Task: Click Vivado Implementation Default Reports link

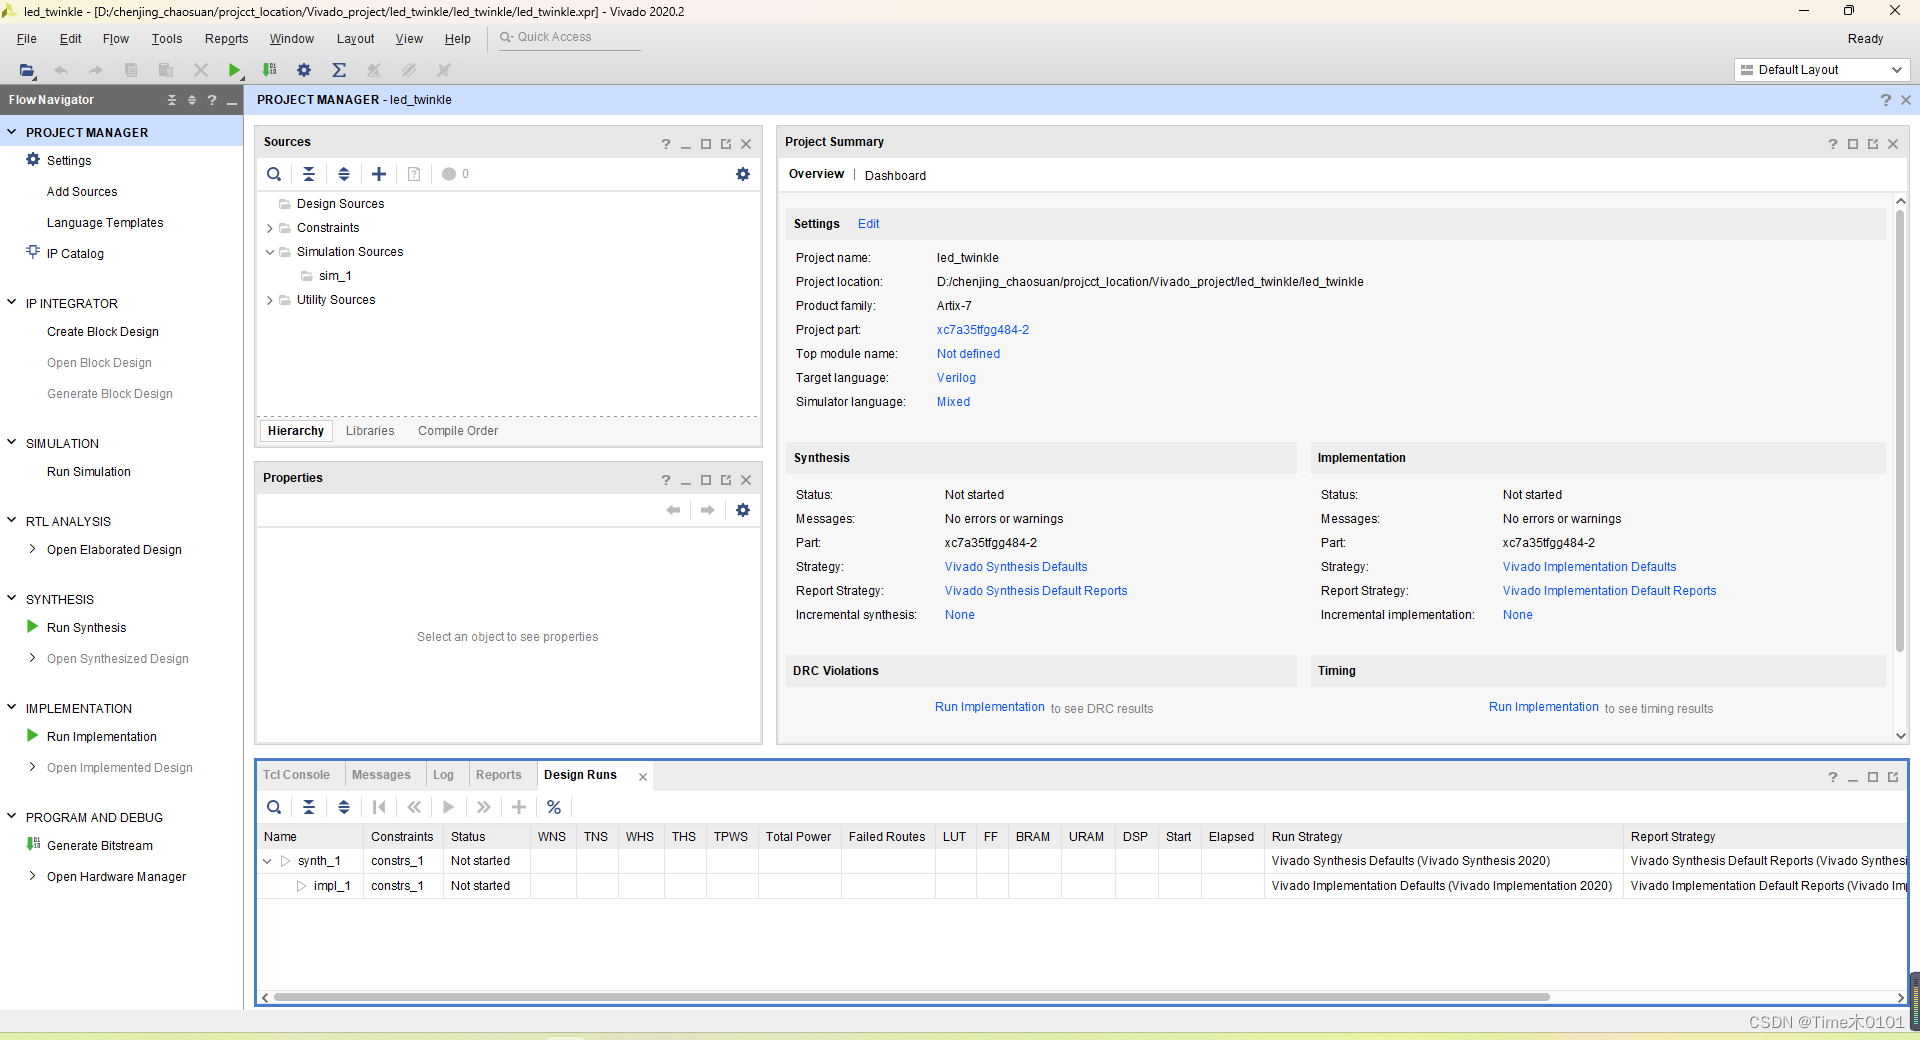Action: [x=1609, y=591]
